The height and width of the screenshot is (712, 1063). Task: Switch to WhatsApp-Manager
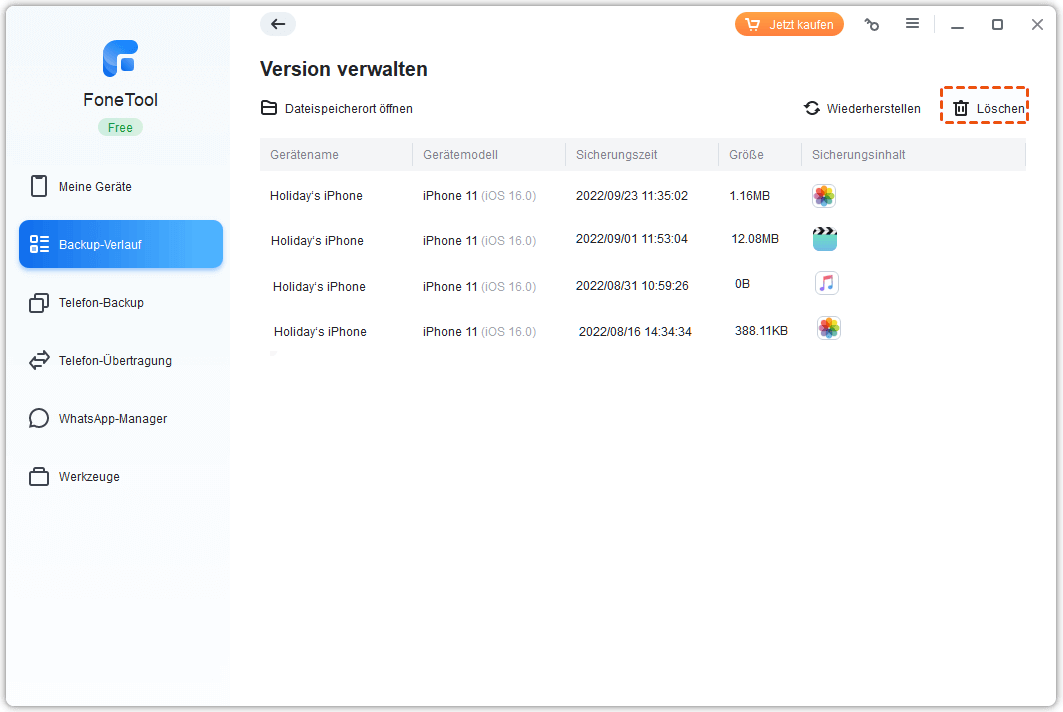[112, 419]
